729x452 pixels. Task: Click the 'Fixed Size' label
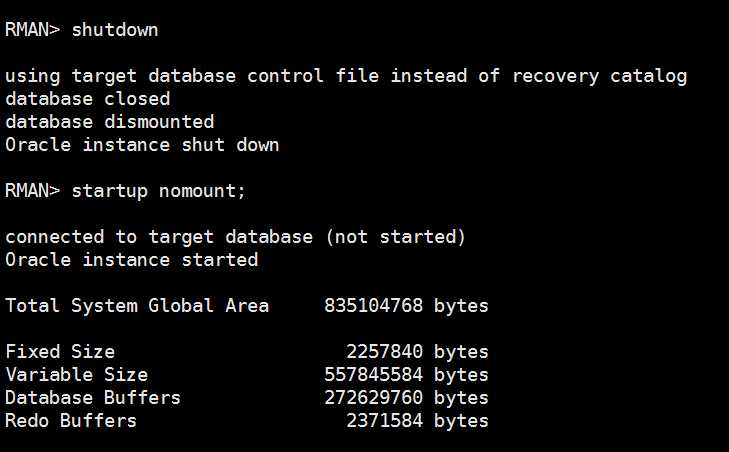tap(60, 352)
